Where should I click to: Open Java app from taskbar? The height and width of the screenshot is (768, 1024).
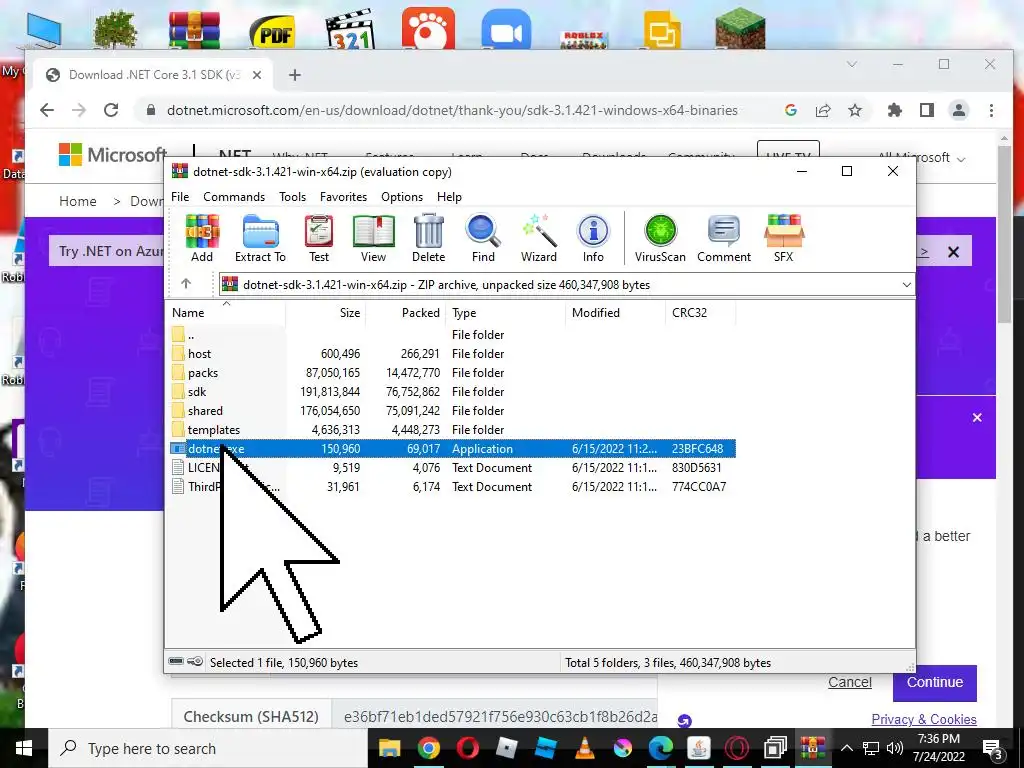point(698,748)
